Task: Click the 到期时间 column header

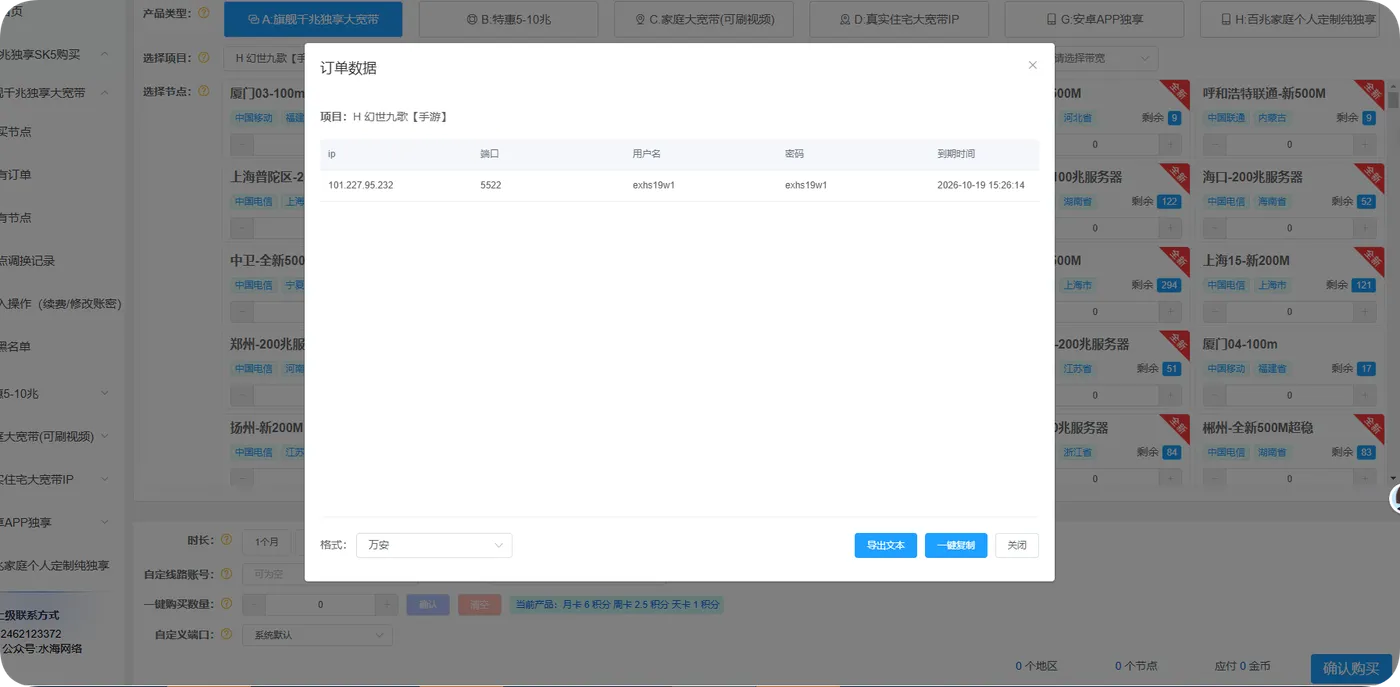Action: click(x=956, y=154)
